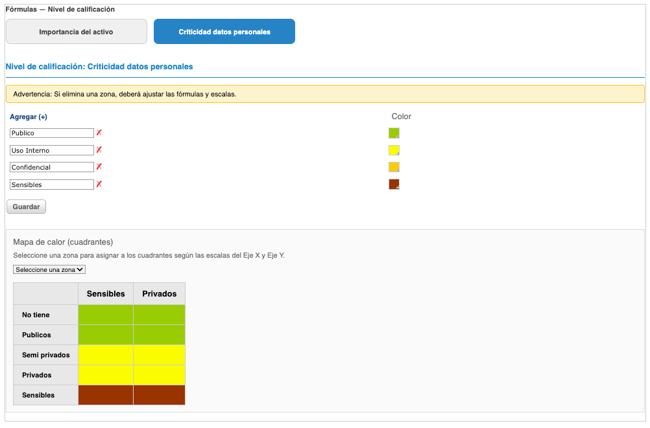Image resolution: width=650 pixels, height=428 pixels.
Task: Click brown cell Sensibles row, Privados column
Action: pyautogui.click(x=159, y=395)
